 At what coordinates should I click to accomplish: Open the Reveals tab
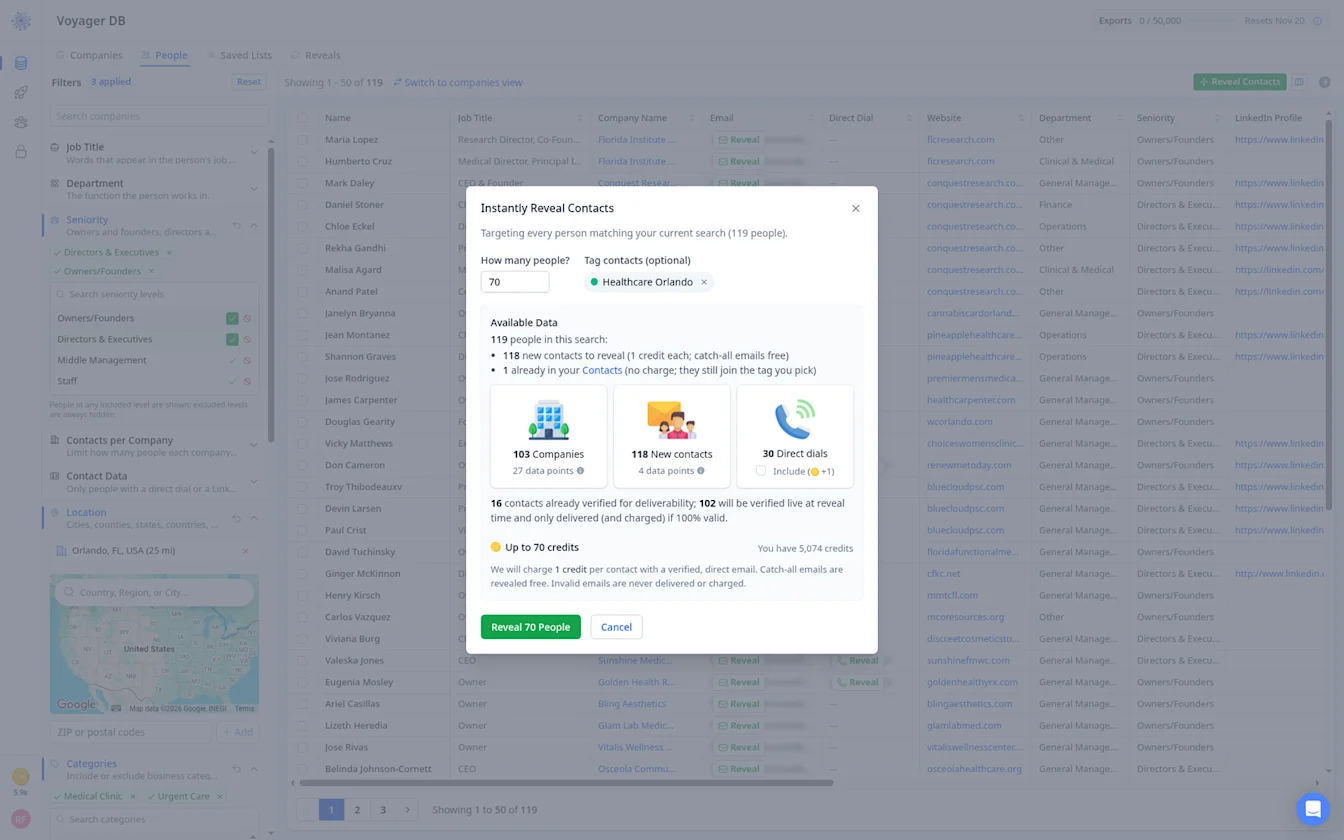click(315, 55)
